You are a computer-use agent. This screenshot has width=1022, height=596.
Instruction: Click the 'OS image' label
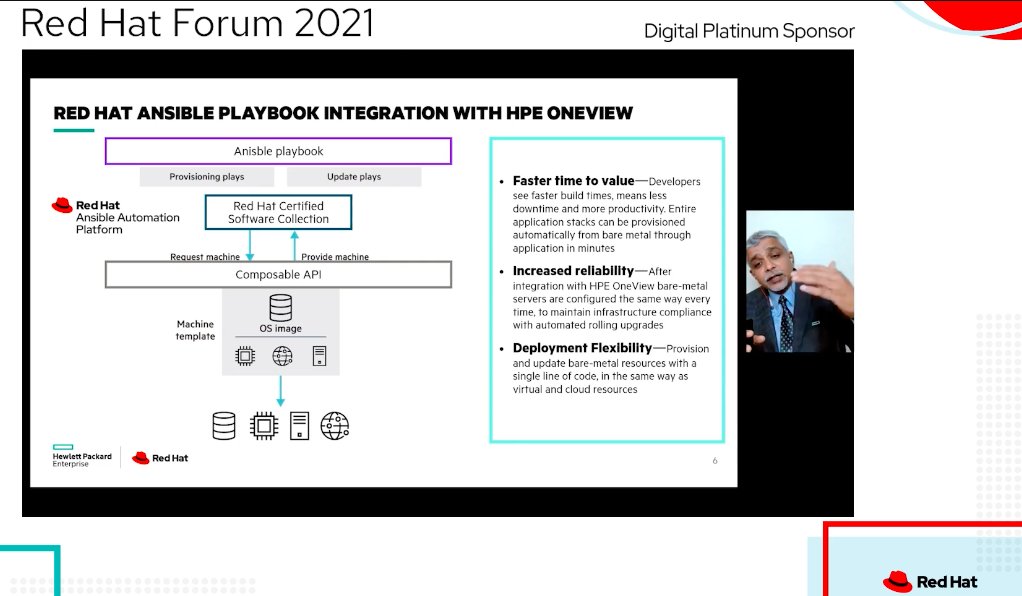point(280,329)
